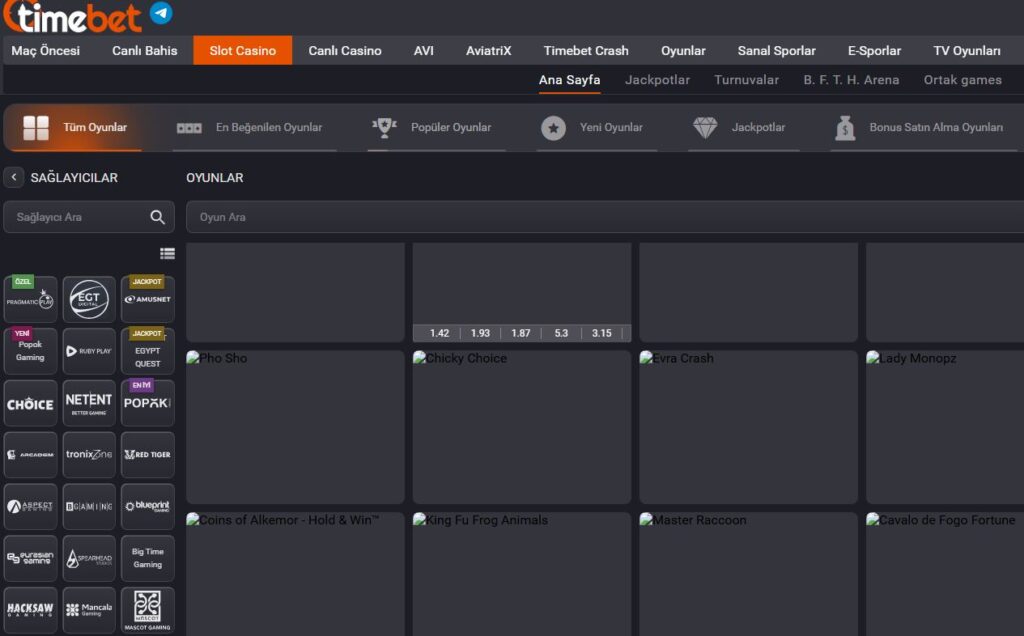Show En Beğenilen Oyunlar category
The image size is (1024, 636).
[x=255, y=128]
